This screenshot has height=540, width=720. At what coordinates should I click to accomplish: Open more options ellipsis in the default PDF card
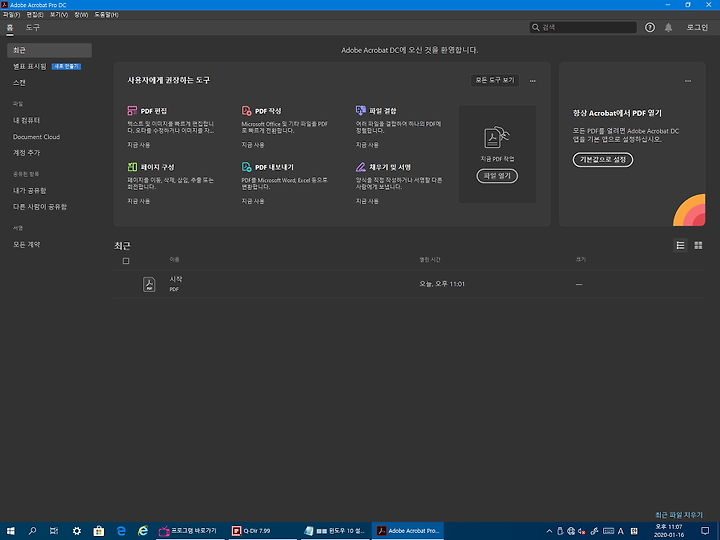688,81
